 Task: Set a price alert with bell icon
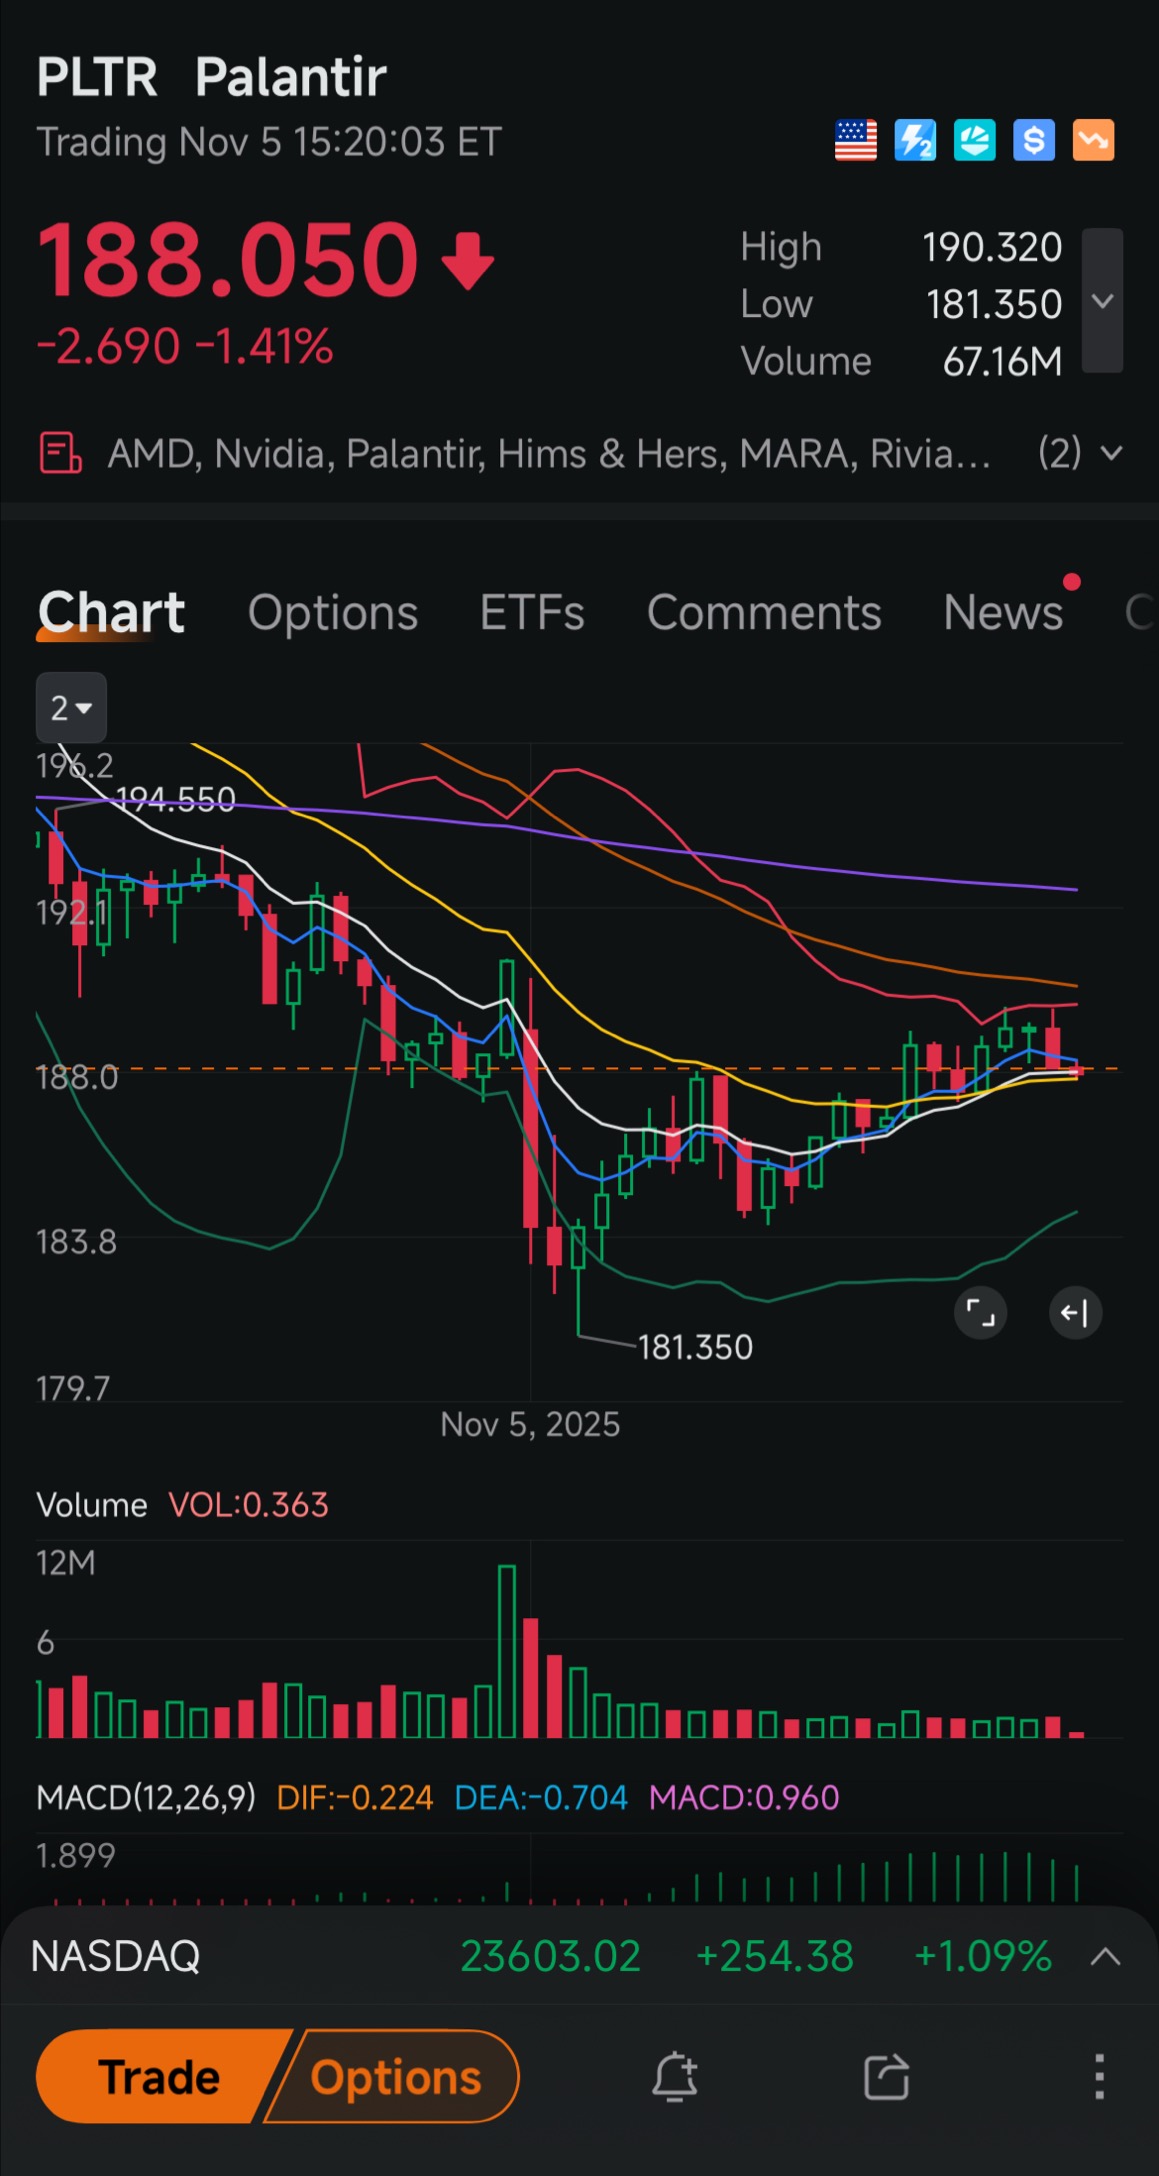click(675, 2077)
